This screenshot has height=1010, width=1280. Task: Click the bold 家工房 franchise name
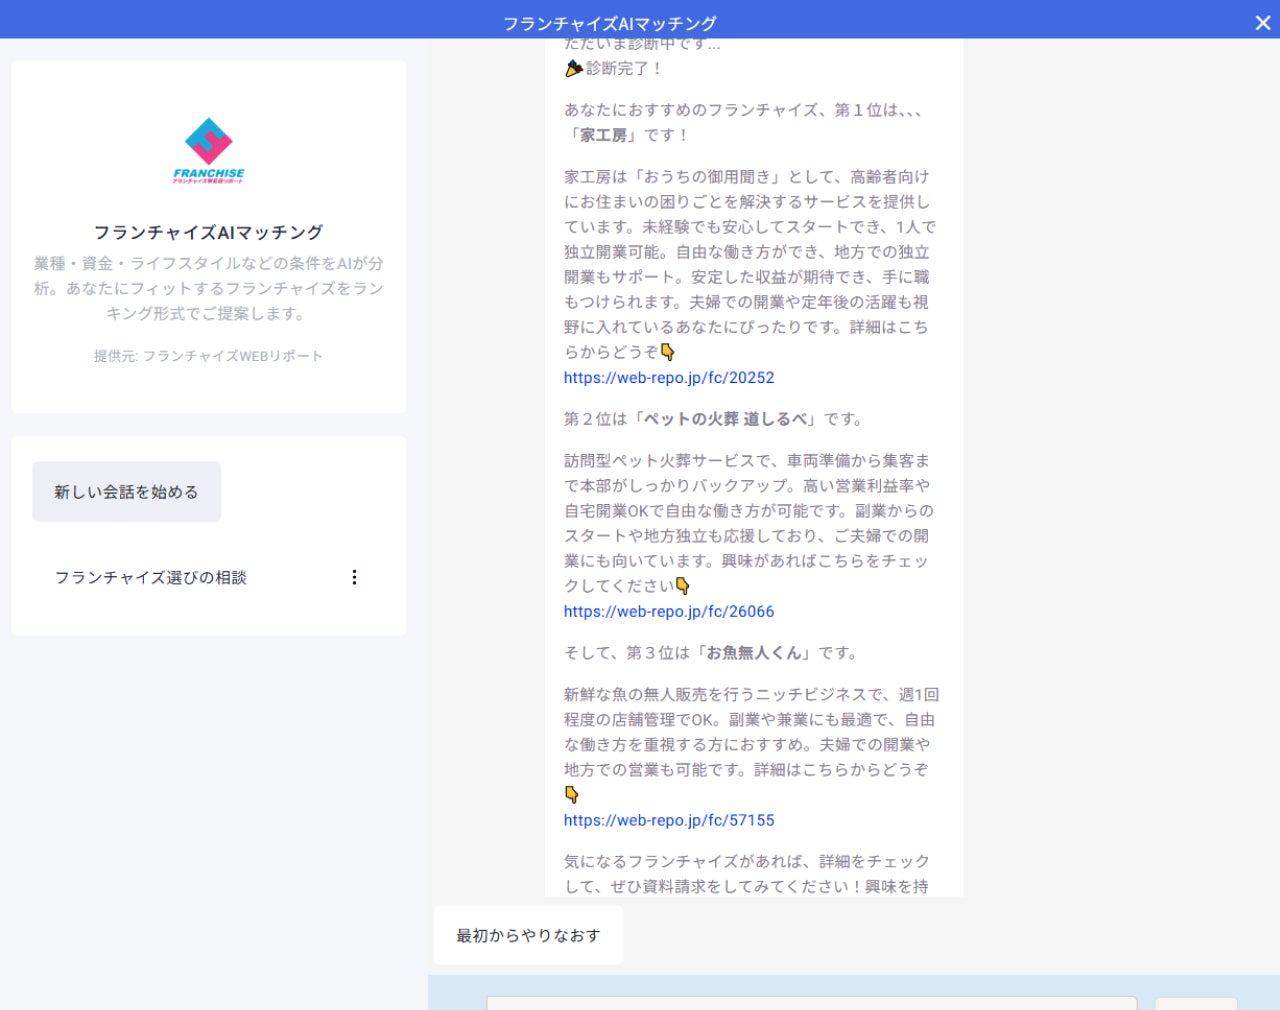(x=604, y=135)
